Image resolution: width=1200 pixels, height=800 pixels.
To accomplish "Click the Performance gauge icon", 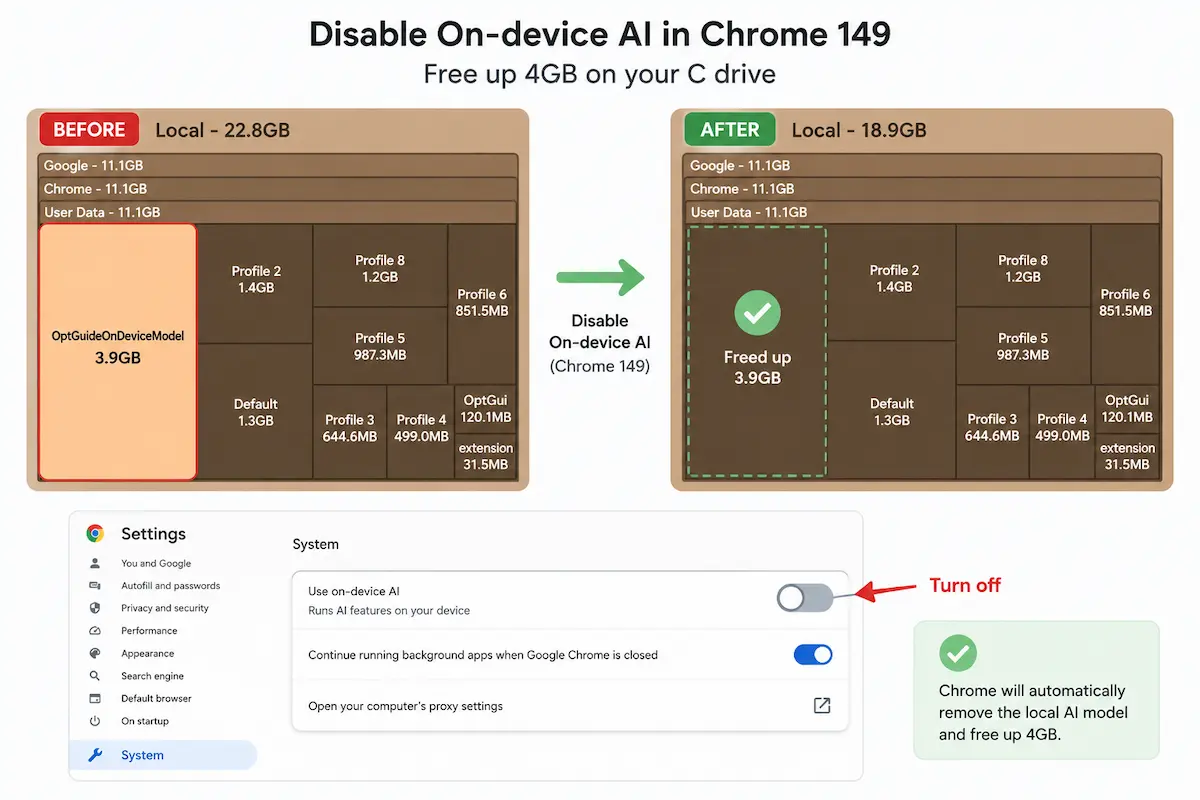I will coord(95,631).
